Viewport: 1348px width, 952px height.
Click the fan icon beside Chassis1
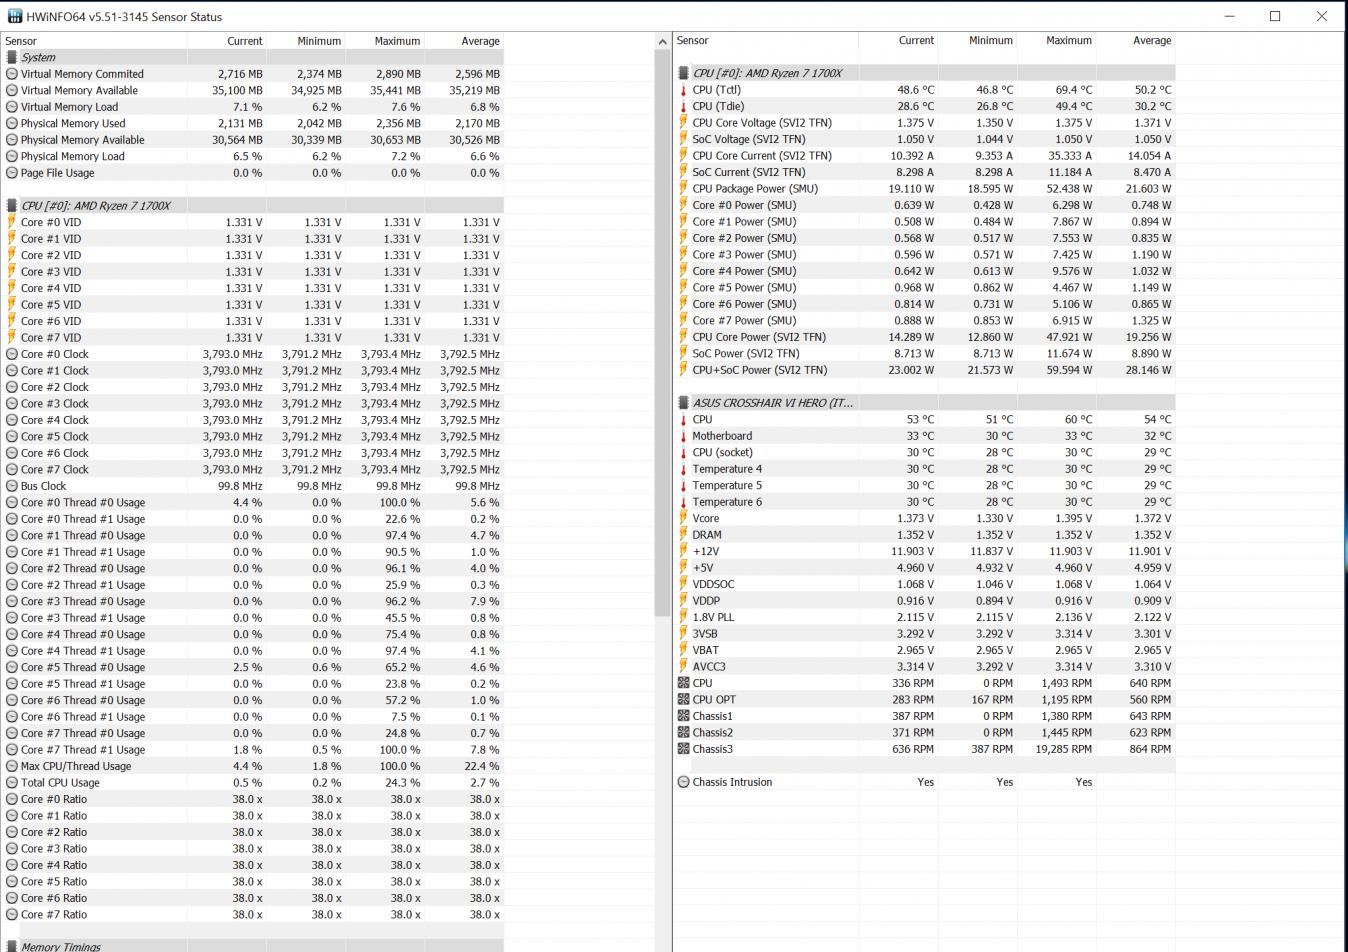683,716
